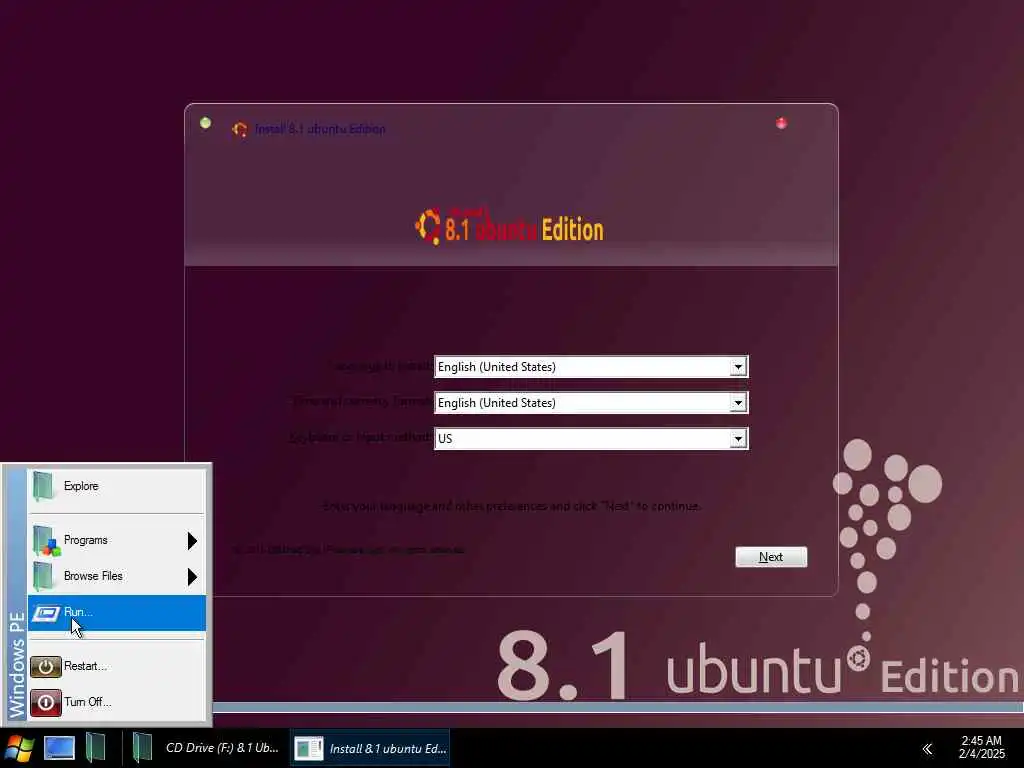Click the CD drive folder icon in taskbar
This screenshot has height=768, width=1024.
click(x=142, y=748)
